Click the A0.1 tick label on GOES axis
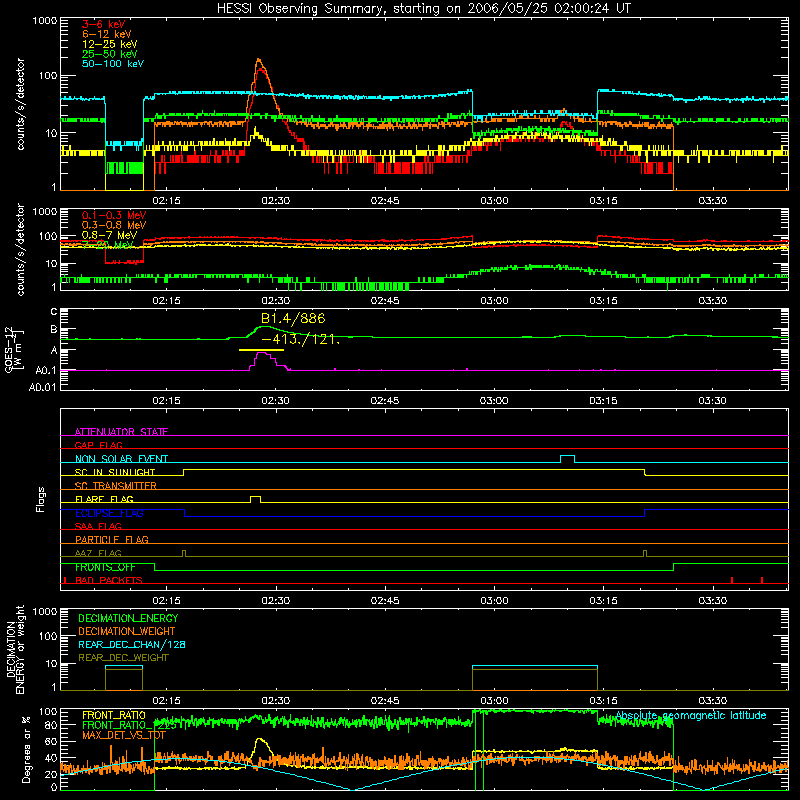This screenshot has width=800, height=800. point(46,370)
